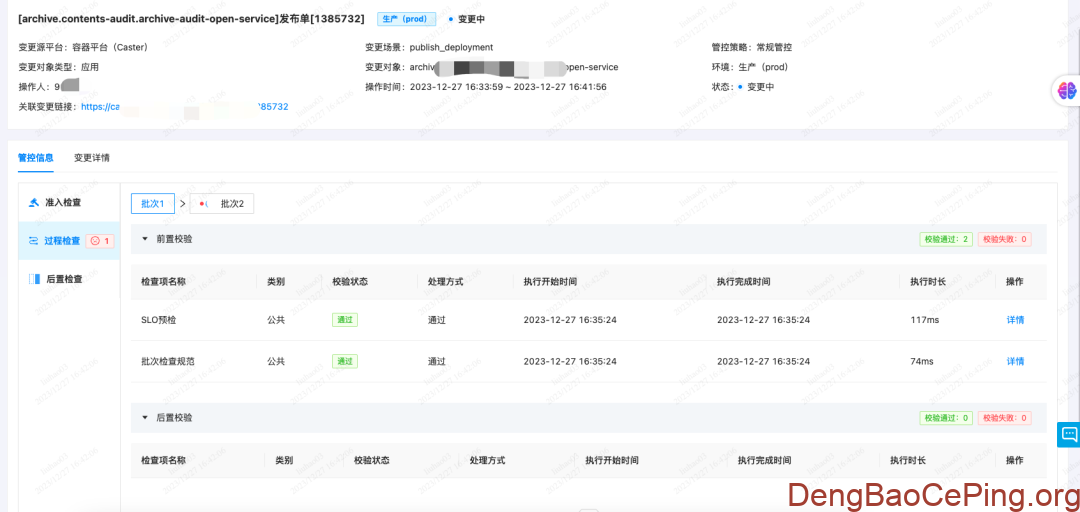Select the 批次1 batch tab
The width and height of the screenshot is (1080, 512).
[152, 204]
